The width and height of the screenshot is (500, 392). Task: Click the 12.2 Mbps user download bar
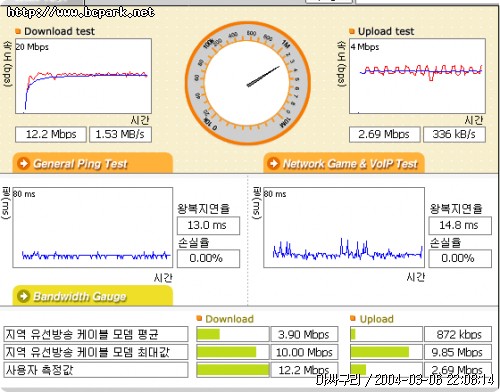232,370
